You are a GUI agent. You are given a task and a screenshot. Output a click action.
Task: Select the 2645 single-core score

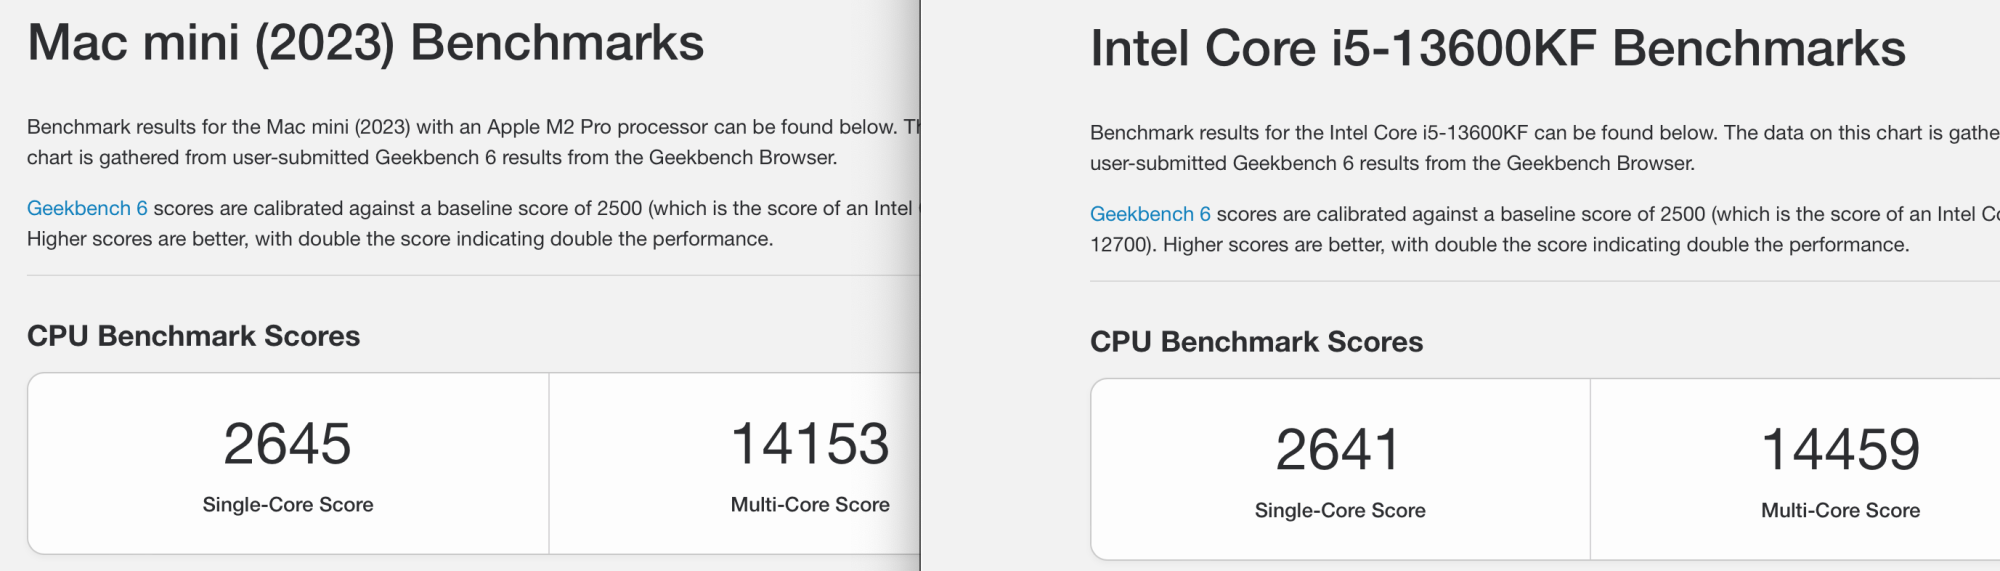point(287,444)
